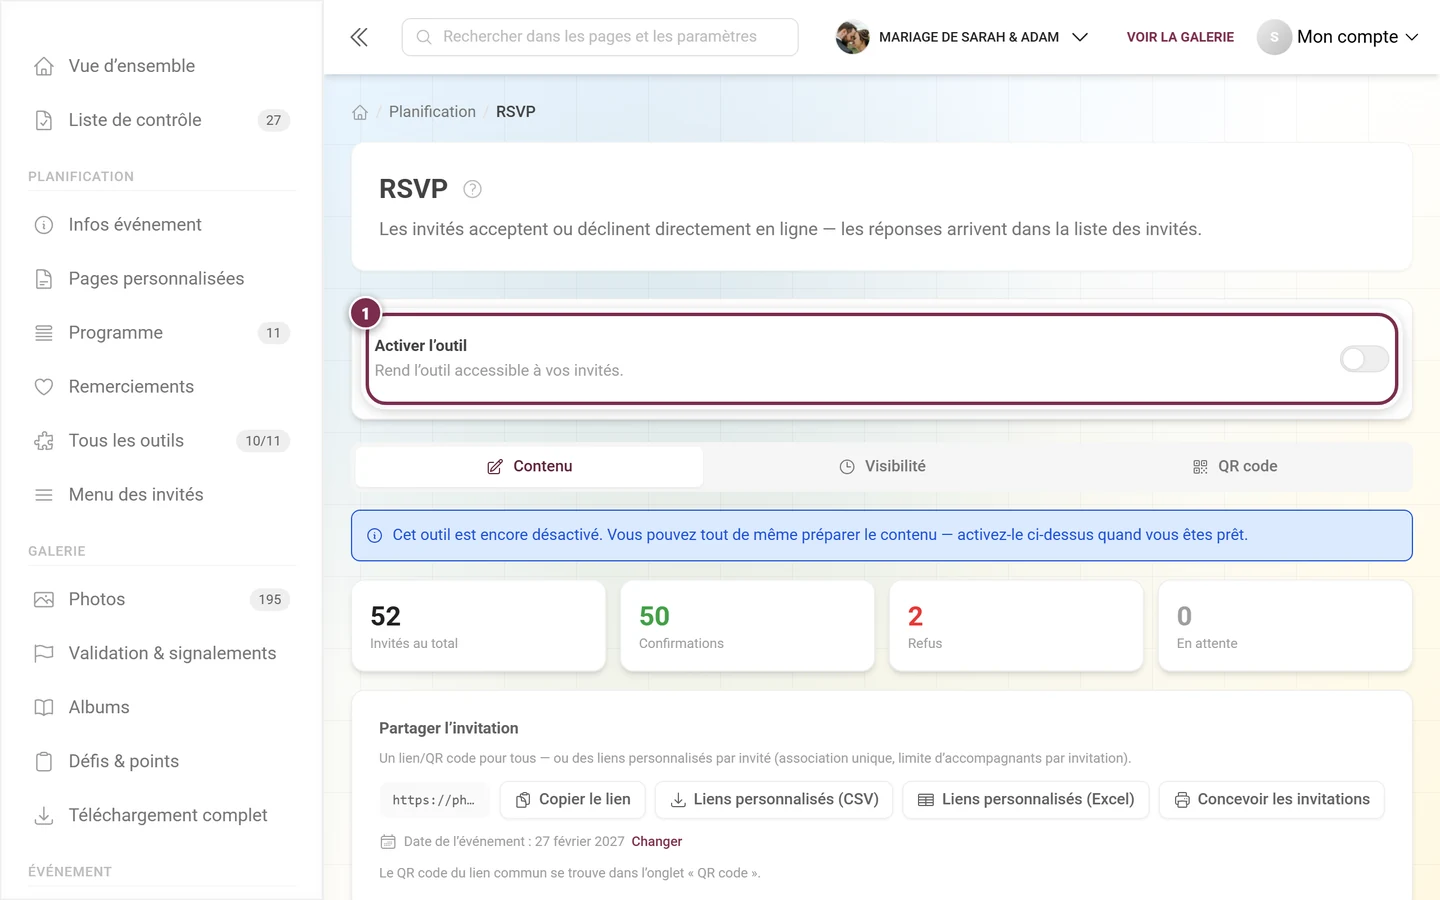
Task: Click the Changer date link
Action: [657, 842]
